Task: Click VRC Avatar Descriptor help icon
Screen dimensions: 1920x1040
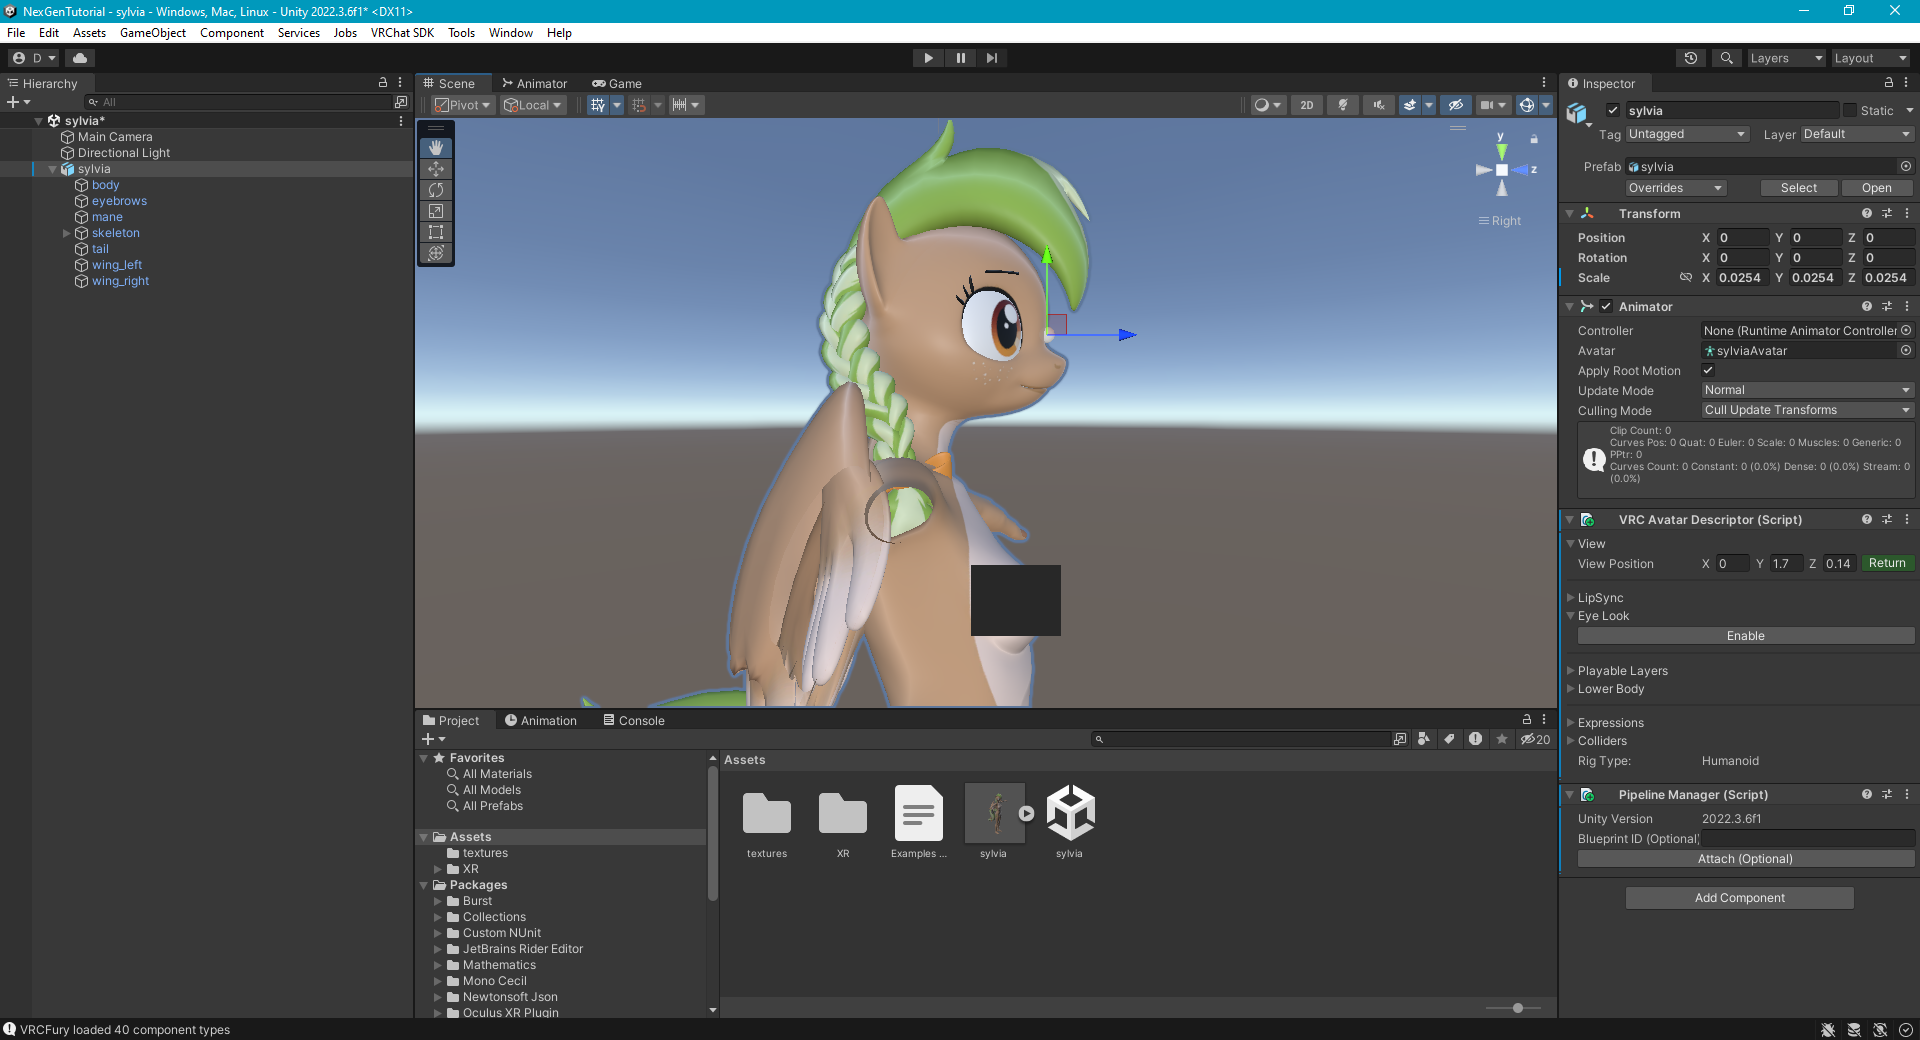Action: 1866,519
